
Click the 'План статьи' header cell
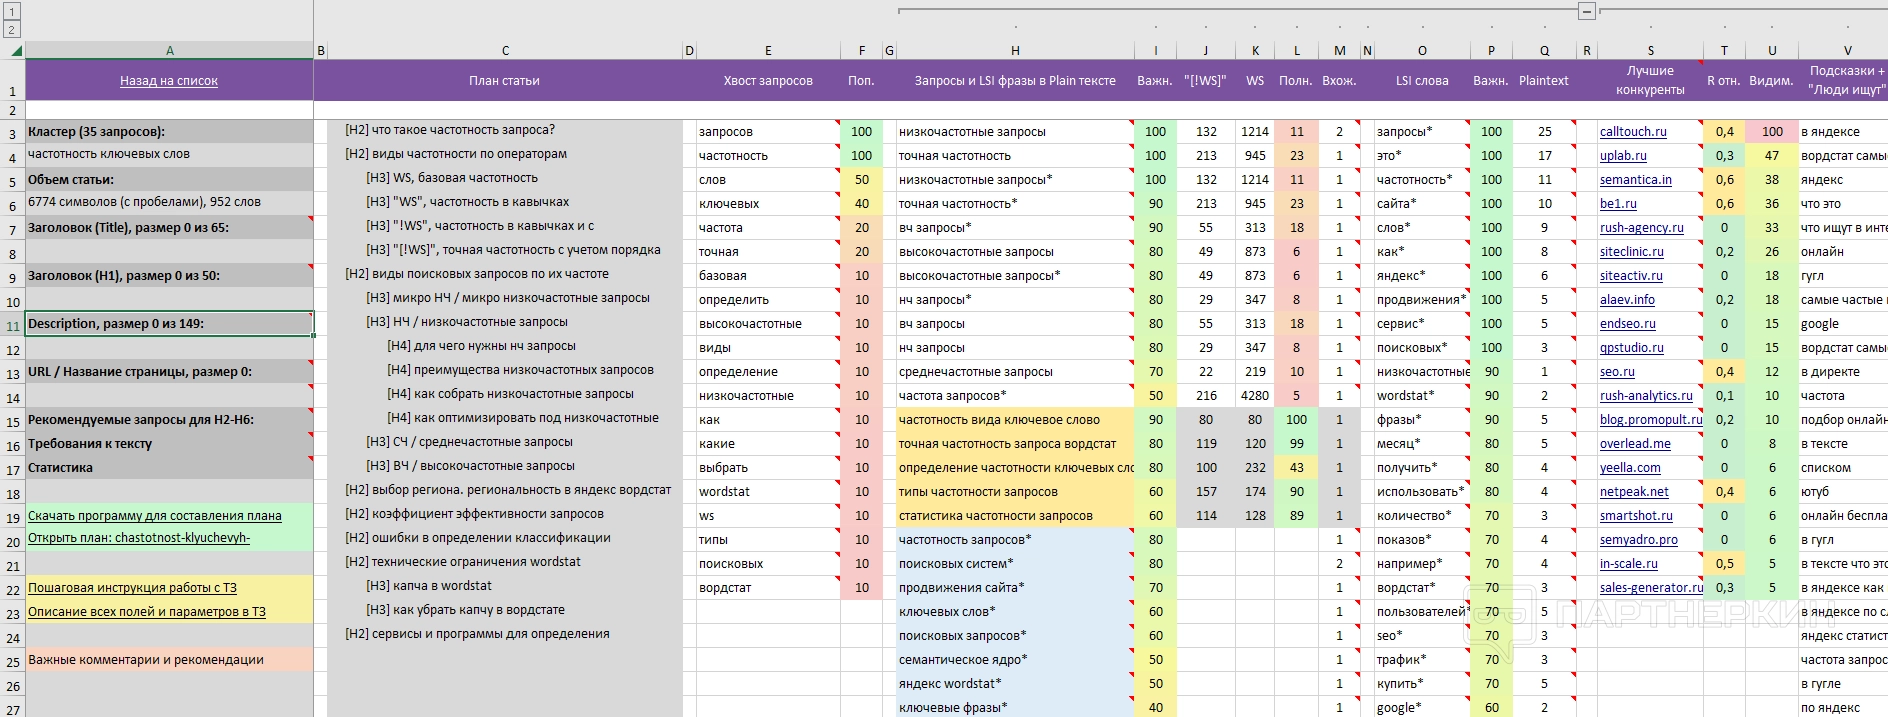tap(504, 81)
